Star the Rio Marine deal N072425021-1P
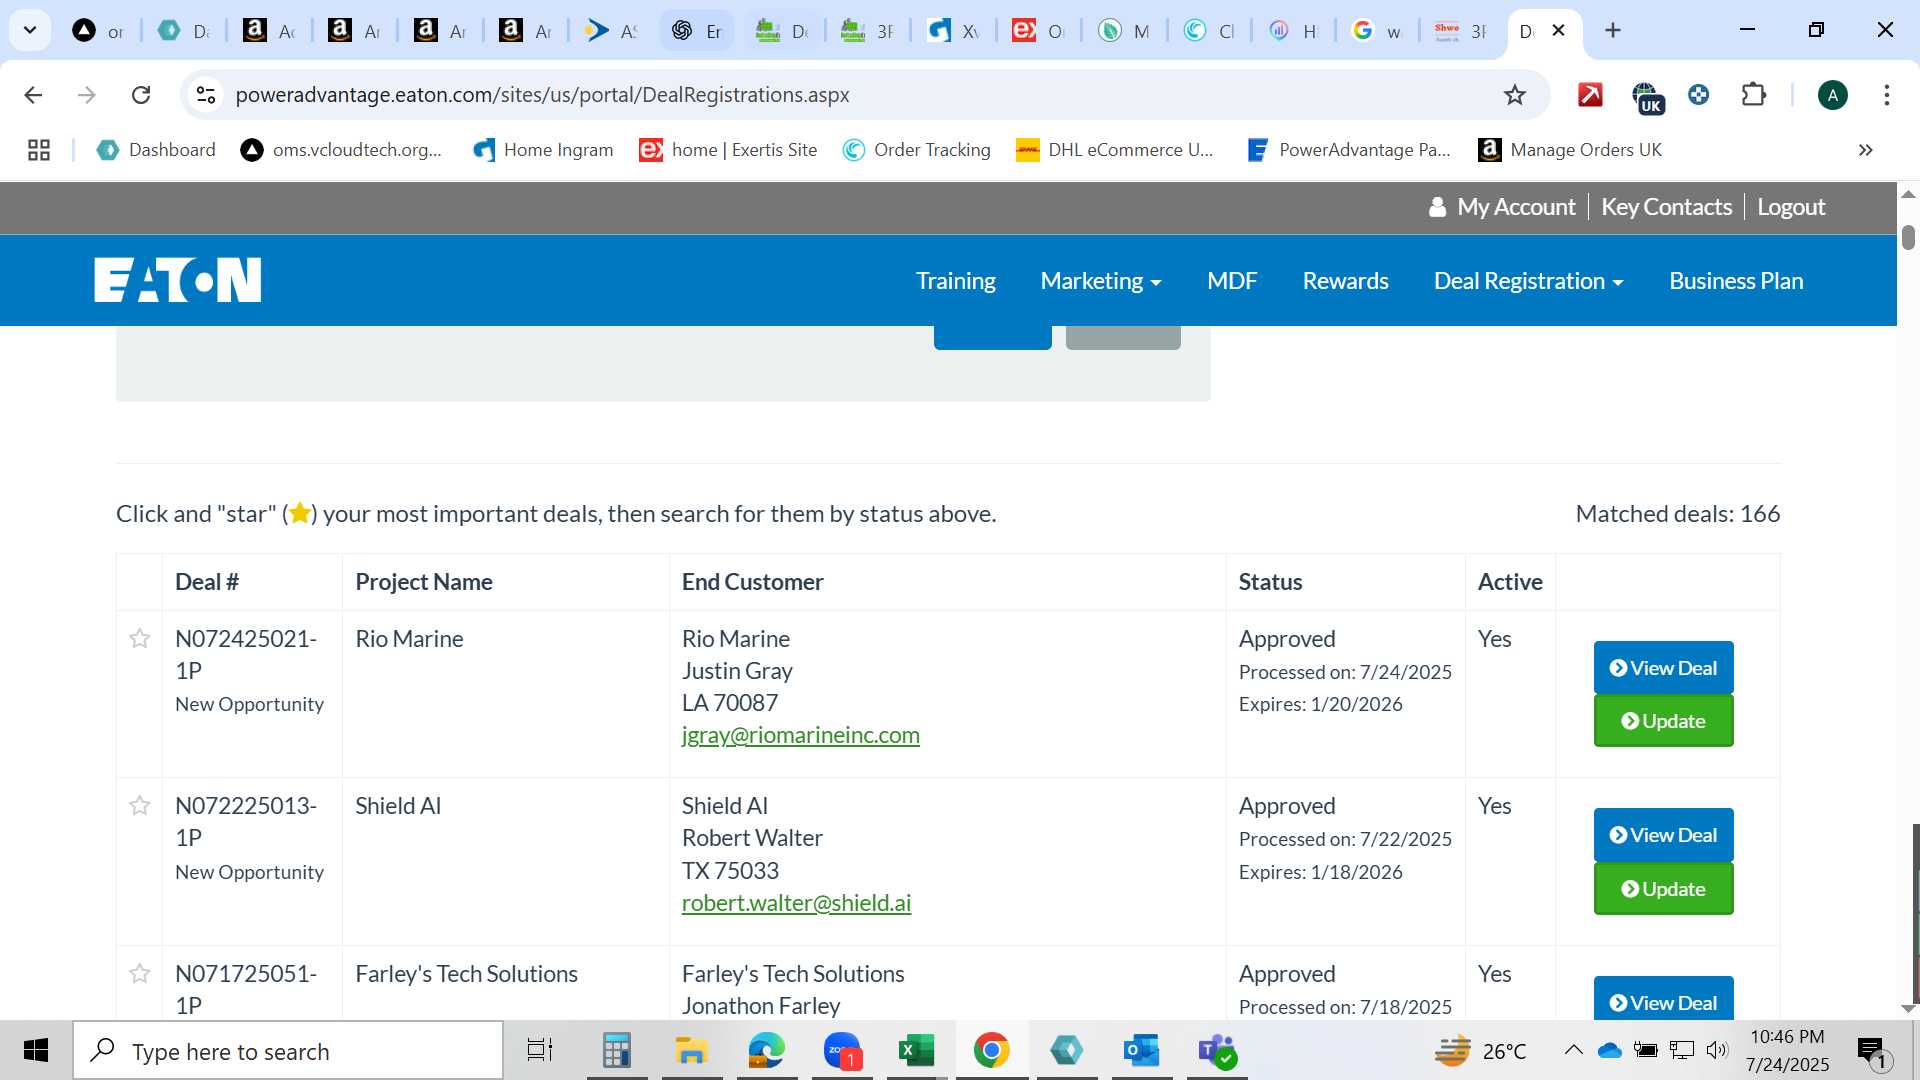The width and height of the screenshot is (1920, 1080). point(140,638)
